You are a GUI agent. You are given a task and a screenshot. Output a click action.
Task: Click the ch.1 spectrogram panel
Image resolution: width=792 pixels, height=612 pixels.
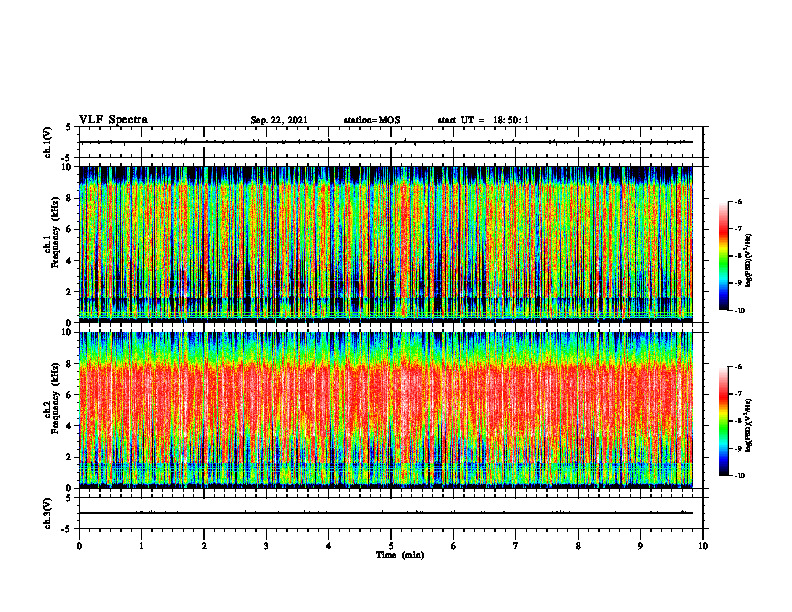click(x=386, y=244)
